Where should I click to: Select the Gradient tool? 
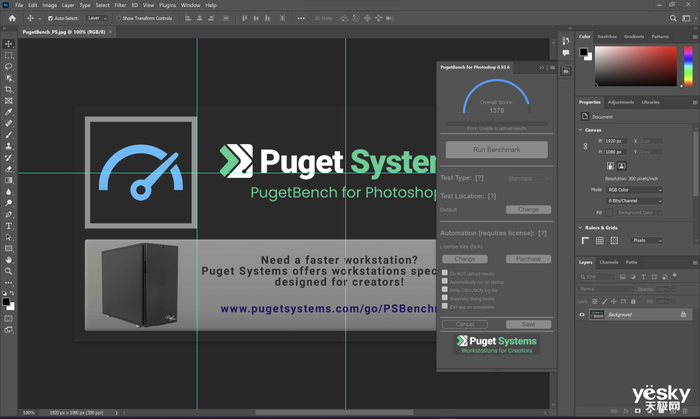(8, 180)
